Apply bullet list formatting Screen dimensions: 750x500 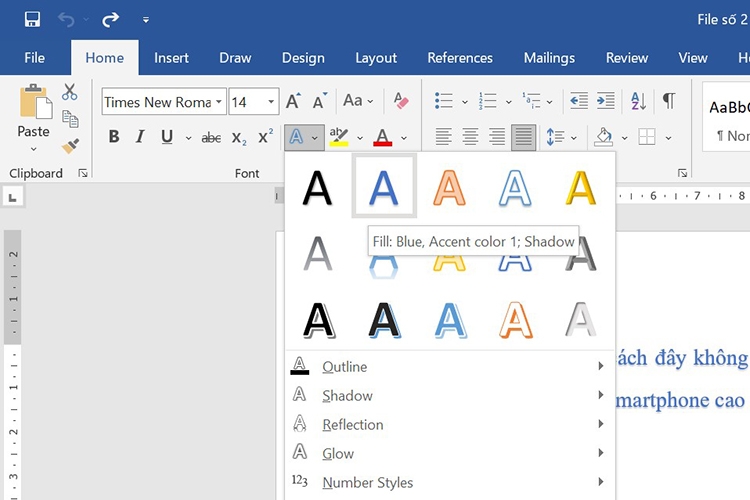[444, 101]
